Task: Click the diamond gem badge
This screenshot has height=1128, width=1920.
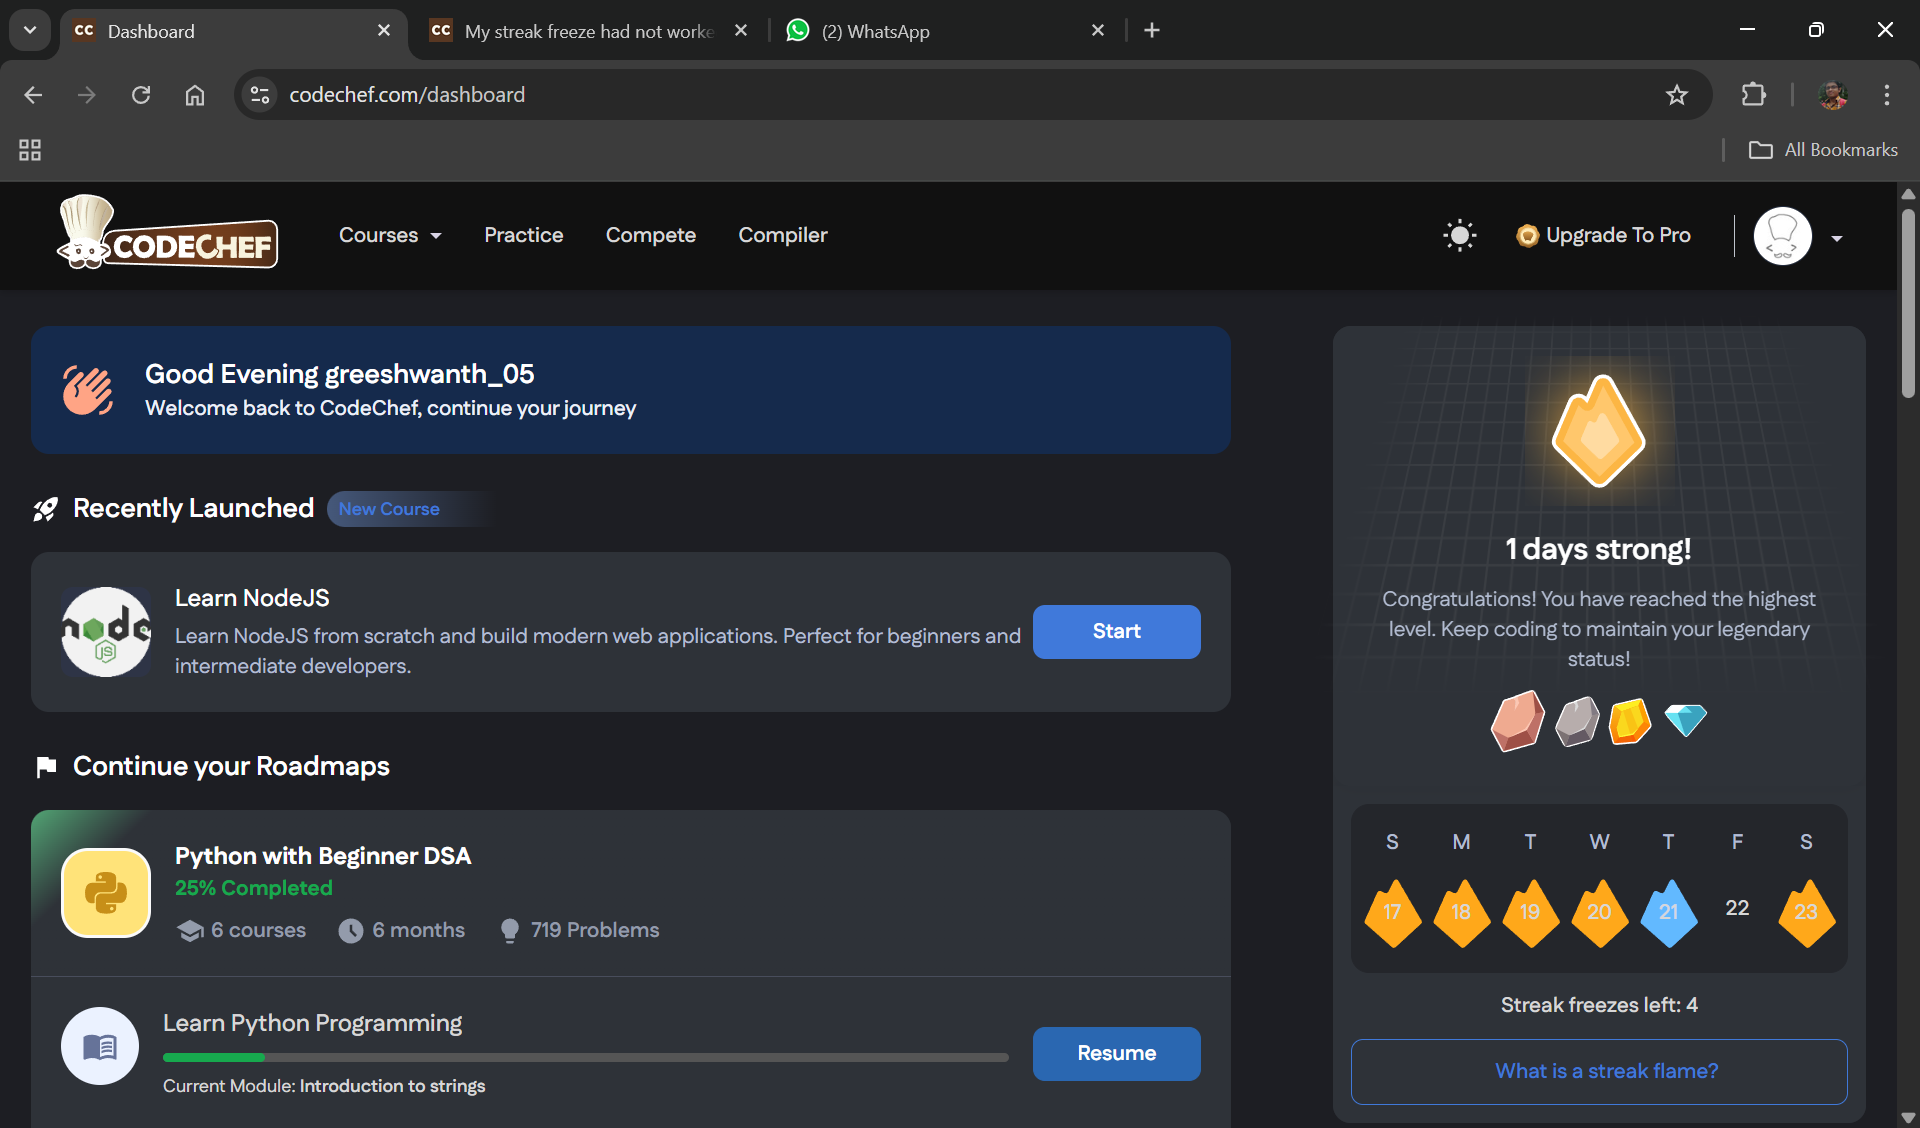Action: coord(1685,719)
